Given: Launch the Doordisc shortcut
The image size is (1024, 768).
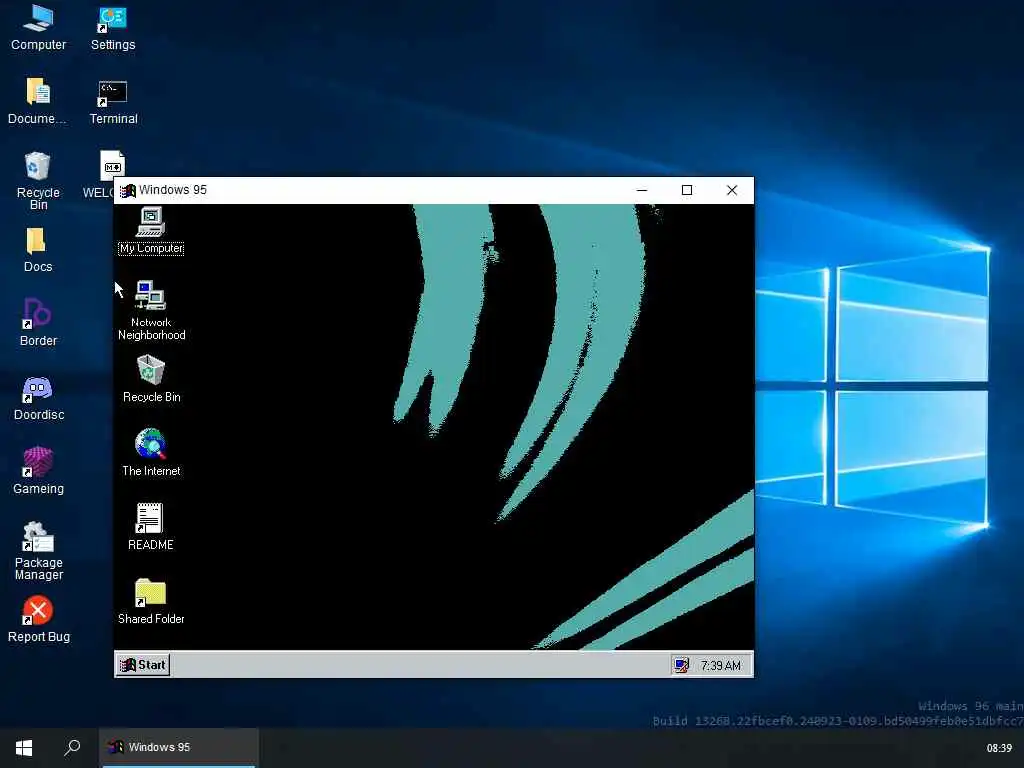Looking at the screenshot, I should (39, 398).
